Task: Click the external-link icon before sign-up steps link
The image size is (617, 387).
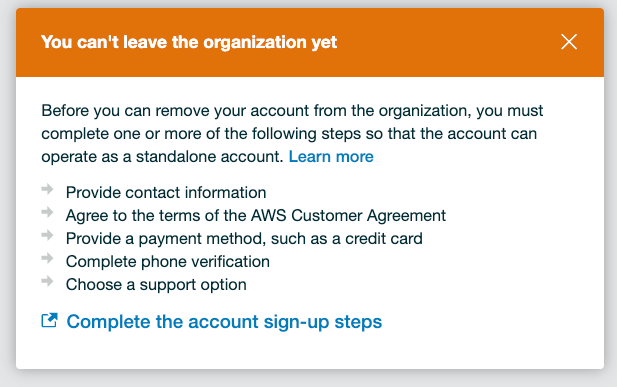Action: [50, 320]
